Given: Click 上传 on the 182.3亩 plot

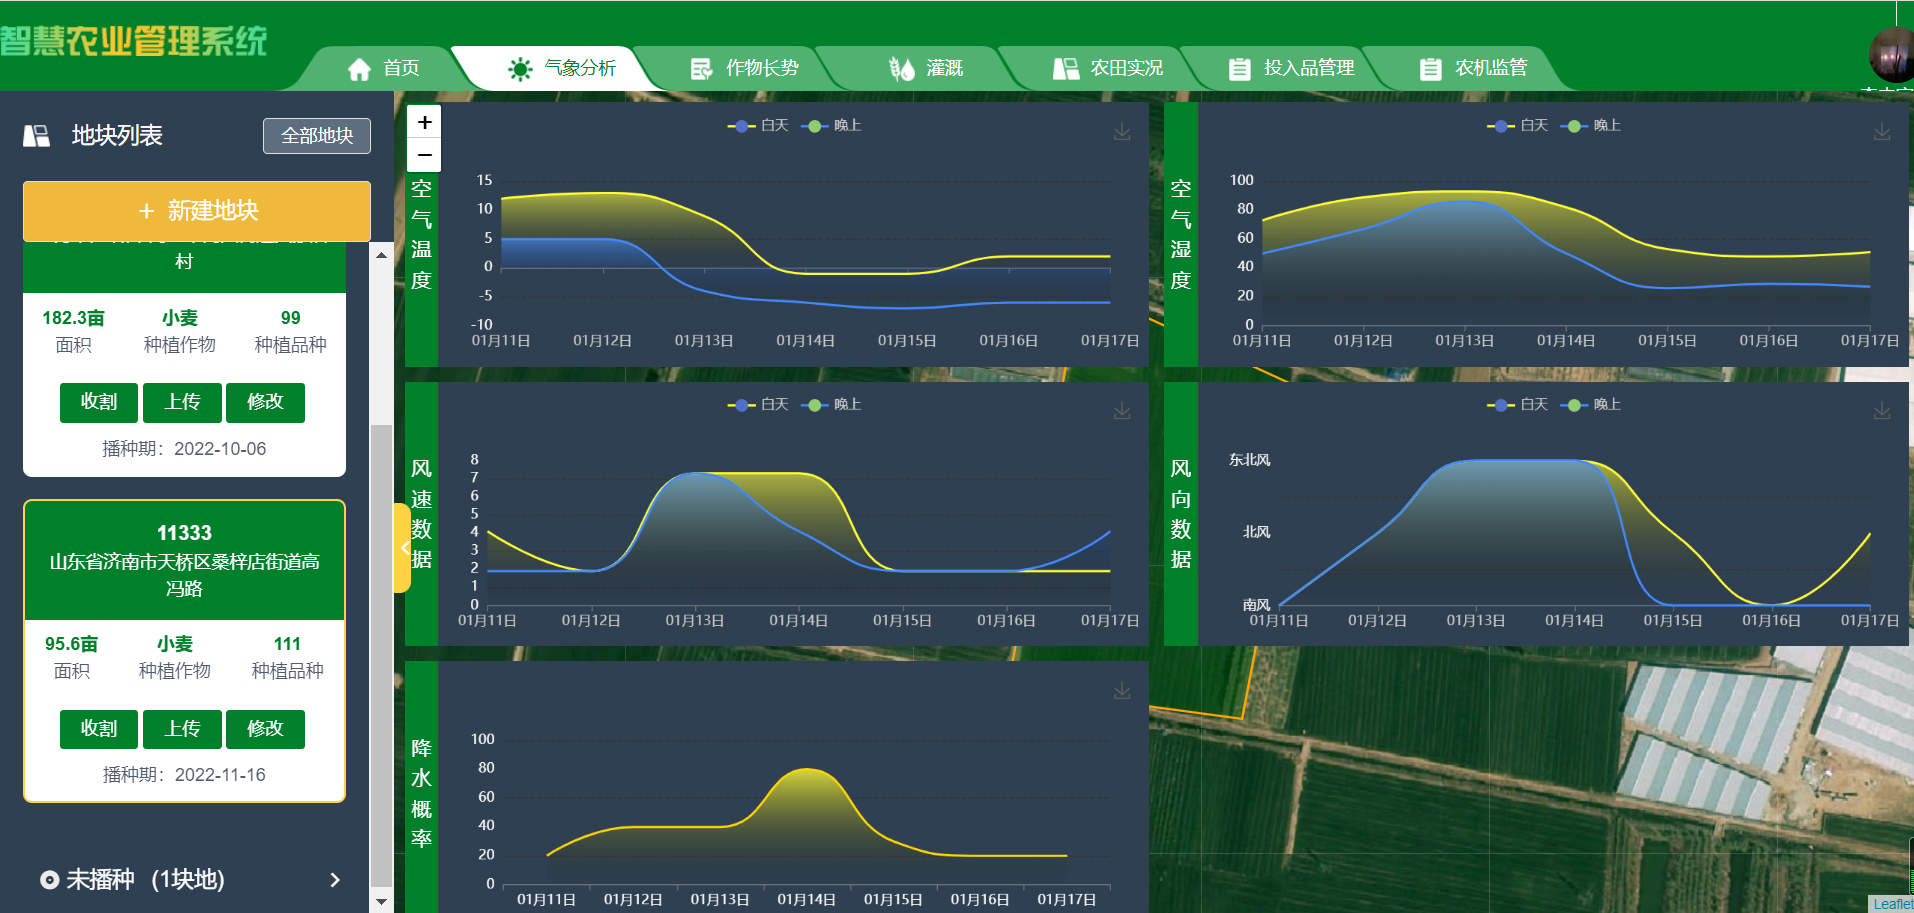Looking at the screenshot, I should click(x=182, y=402).
